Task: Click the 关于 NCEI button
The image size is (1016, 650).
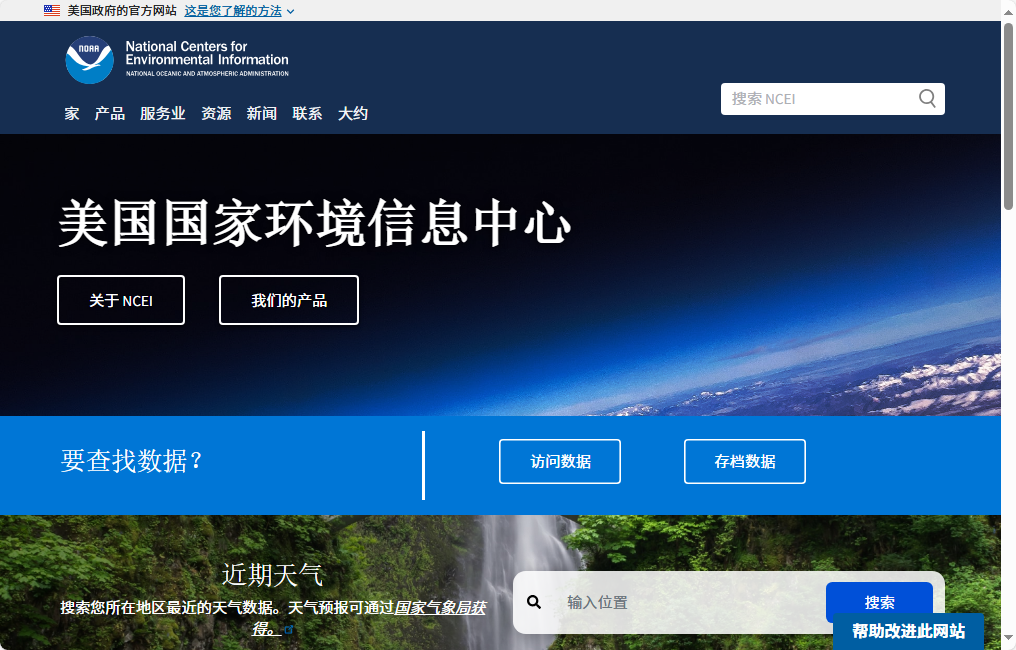Action: pos(121,300)
